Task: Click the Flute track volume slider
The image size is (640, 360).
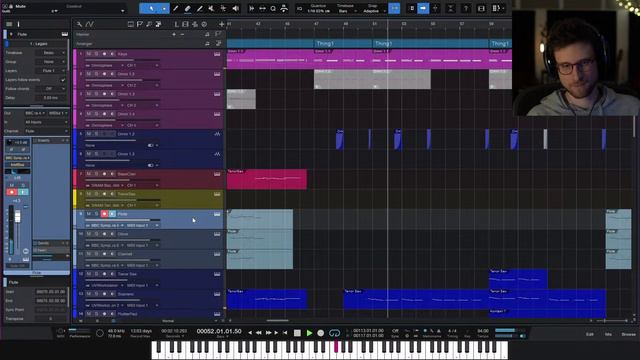Action: coord(122,220)
